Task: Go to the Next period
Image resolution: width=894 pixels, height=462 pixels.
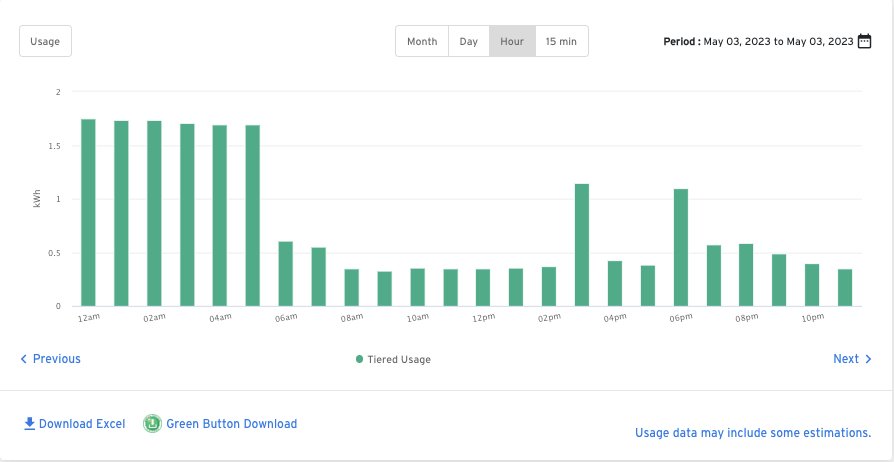Action: [845, 359]
